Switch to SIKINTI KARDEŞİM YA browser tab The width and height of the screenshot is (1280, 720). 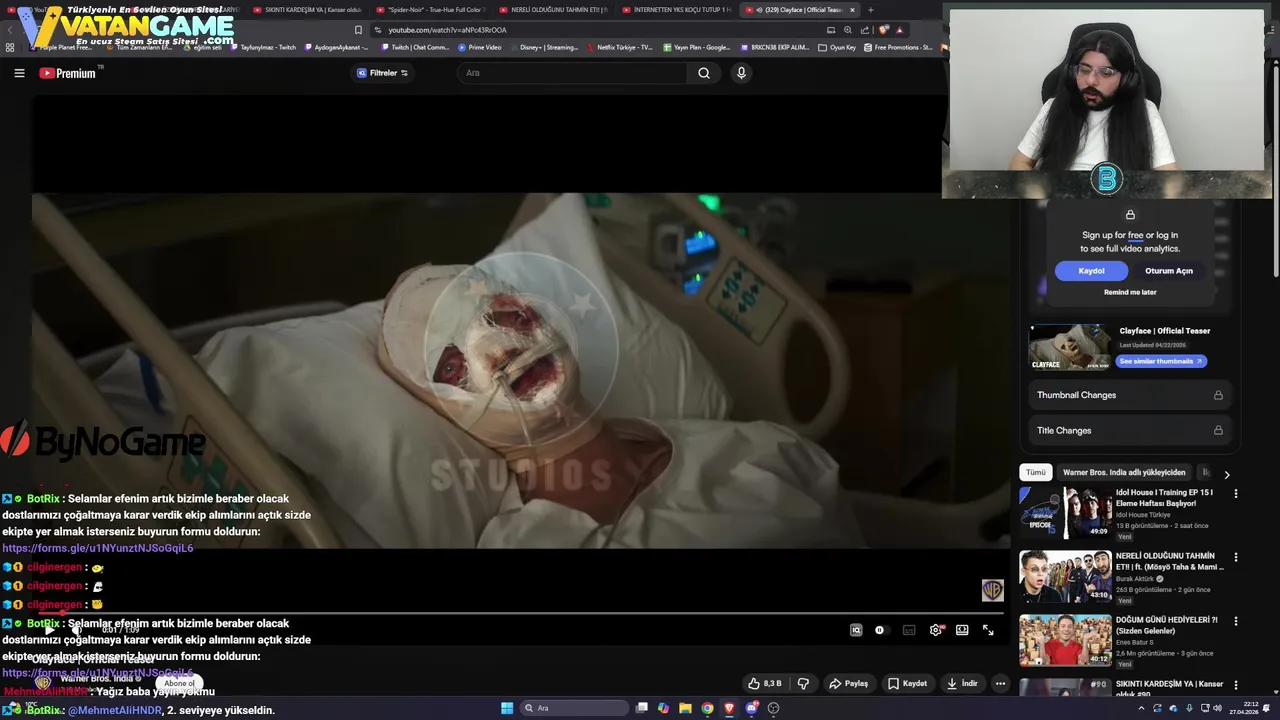(307, 10)
